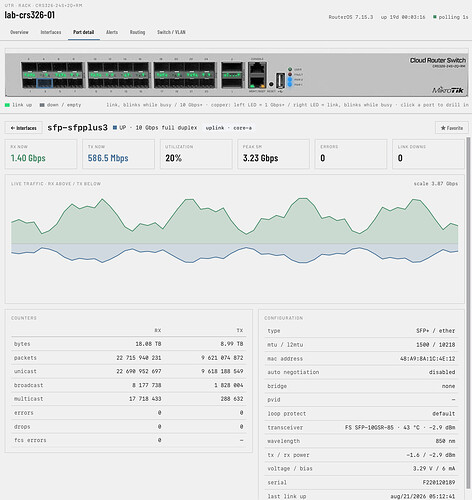Click RX broadcast value 8 177 738
This screenshot has height=500, width=472.
tap(147, 385)
